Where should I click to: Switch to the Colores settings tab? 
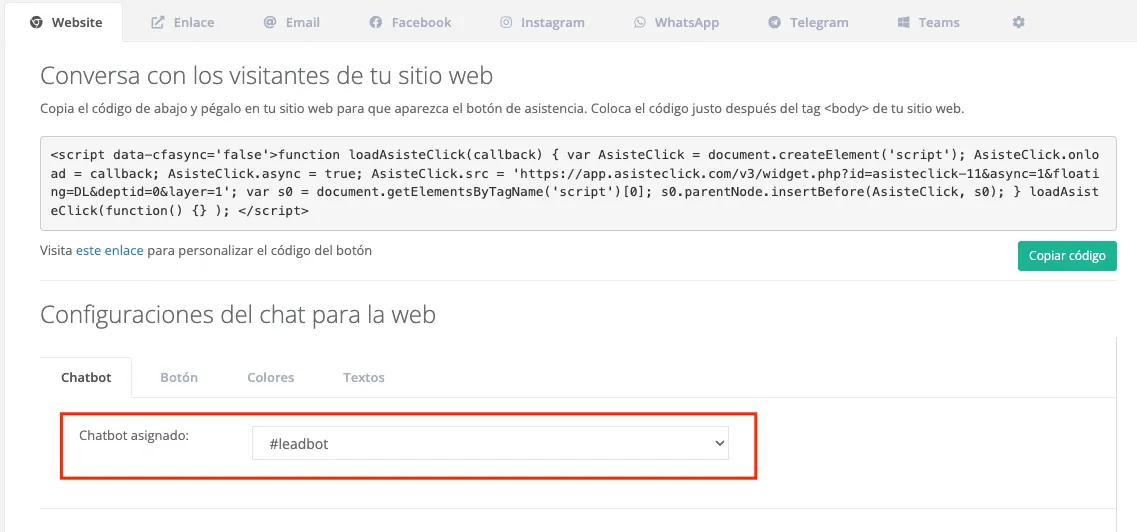coord(270,378)
